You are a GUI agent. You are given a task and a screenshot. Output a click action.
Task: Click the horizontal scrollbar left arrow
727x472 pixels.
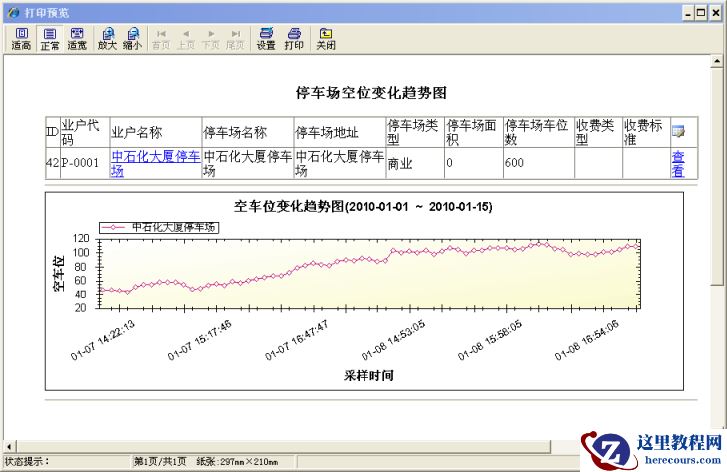(x=9, y=446)
